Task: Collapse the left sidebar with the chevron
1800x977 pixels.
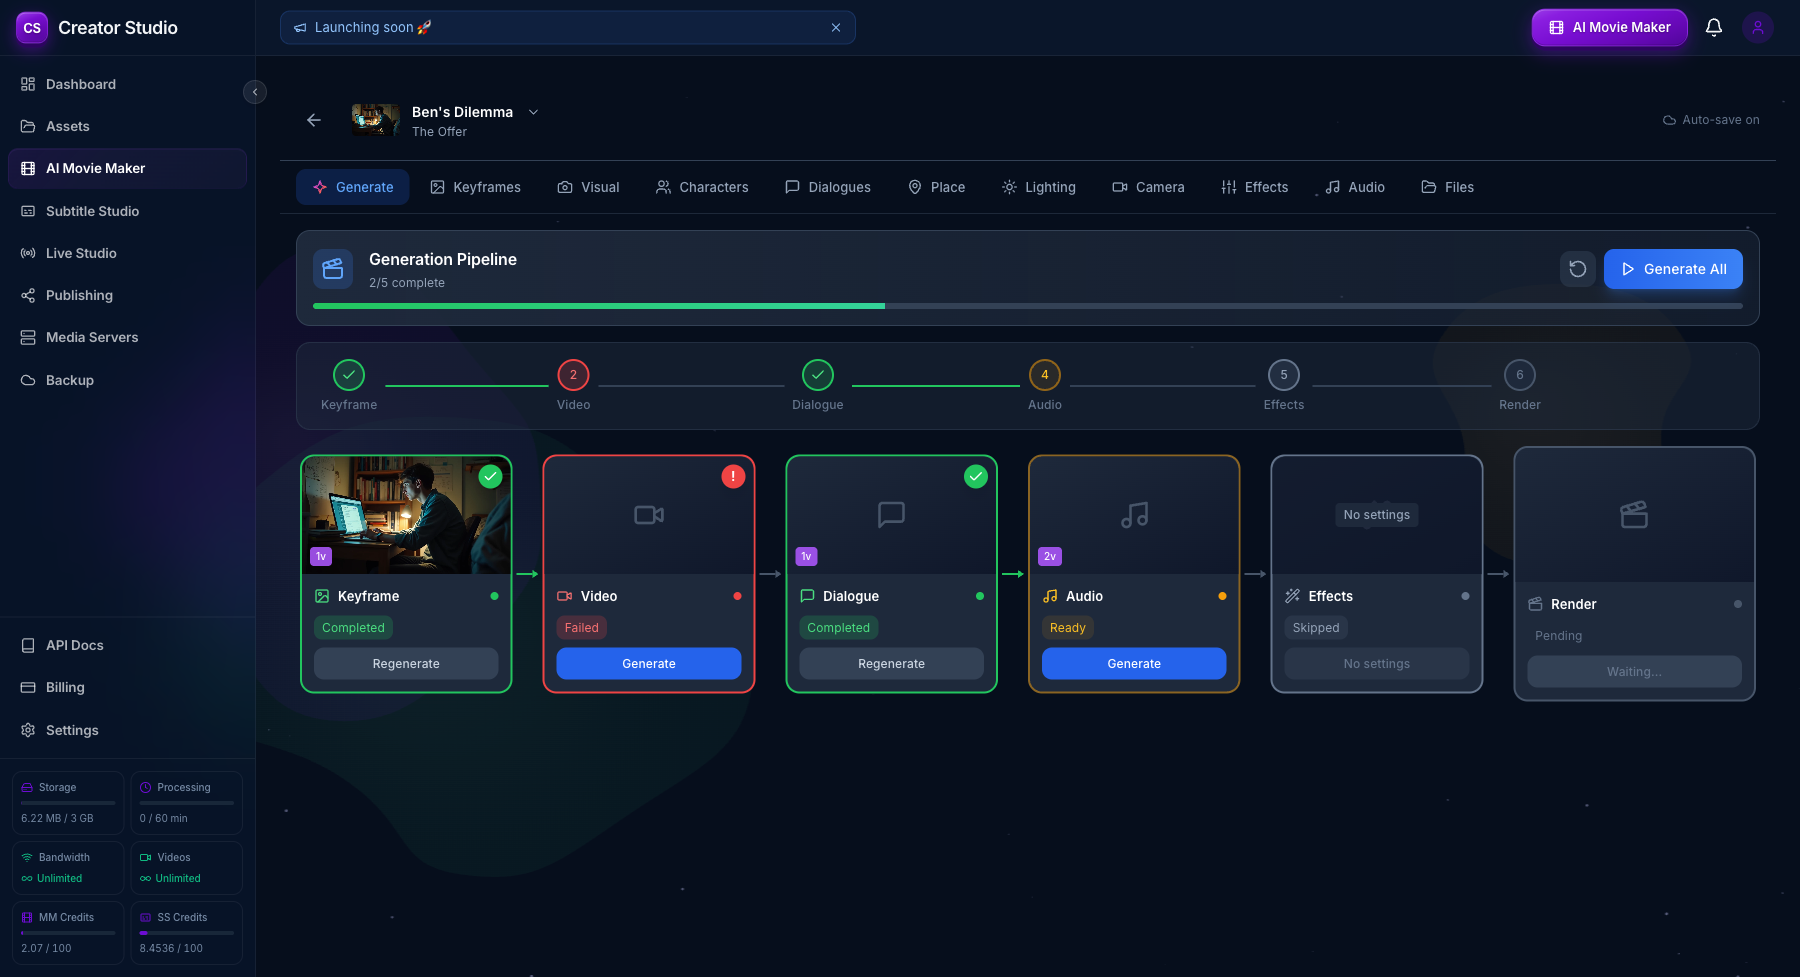Action: click(255, 91)
